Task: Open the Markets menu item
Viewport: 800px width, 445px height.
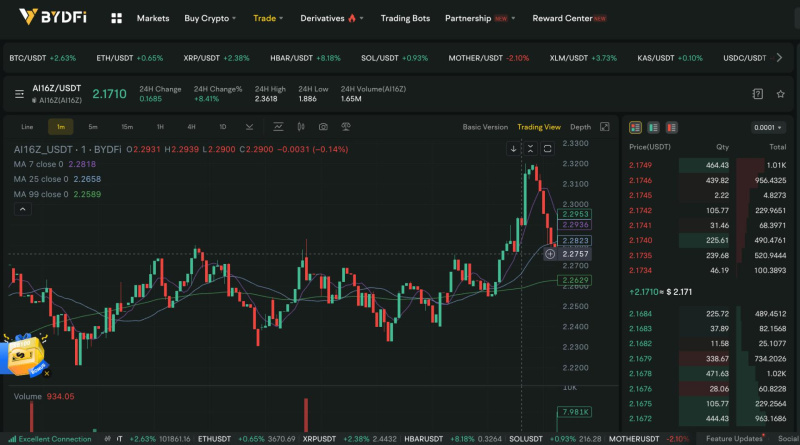Action: coord(152,18)
